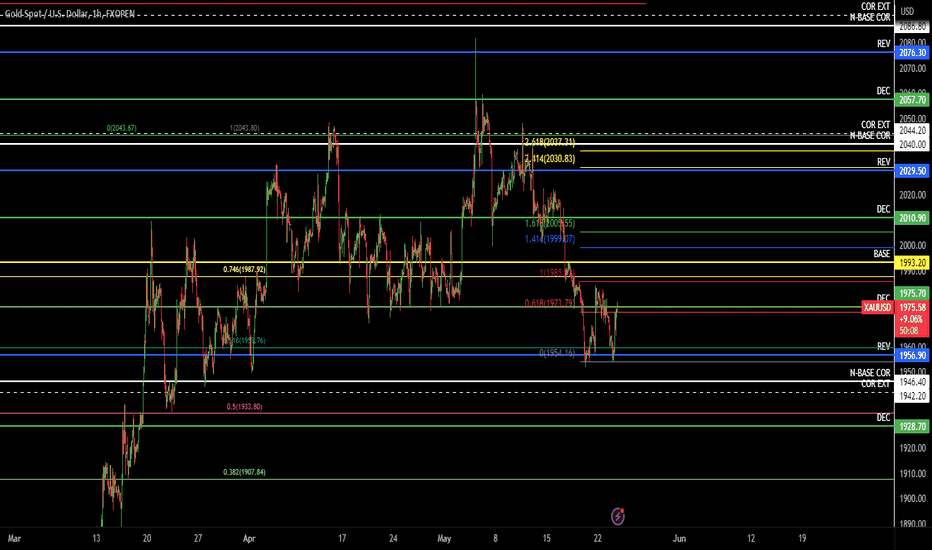Select the 0.382(1907.84) Fibonacci level label
Screen dimensions: 932x550
(x=244, y=472)
